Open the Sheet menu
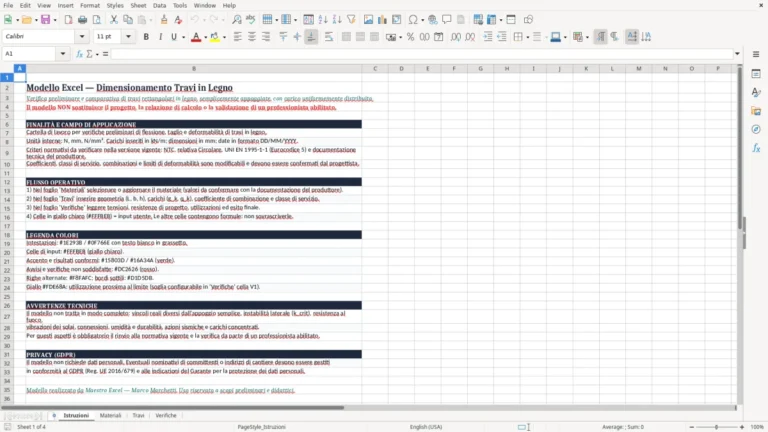 click(x=138, y=5)
